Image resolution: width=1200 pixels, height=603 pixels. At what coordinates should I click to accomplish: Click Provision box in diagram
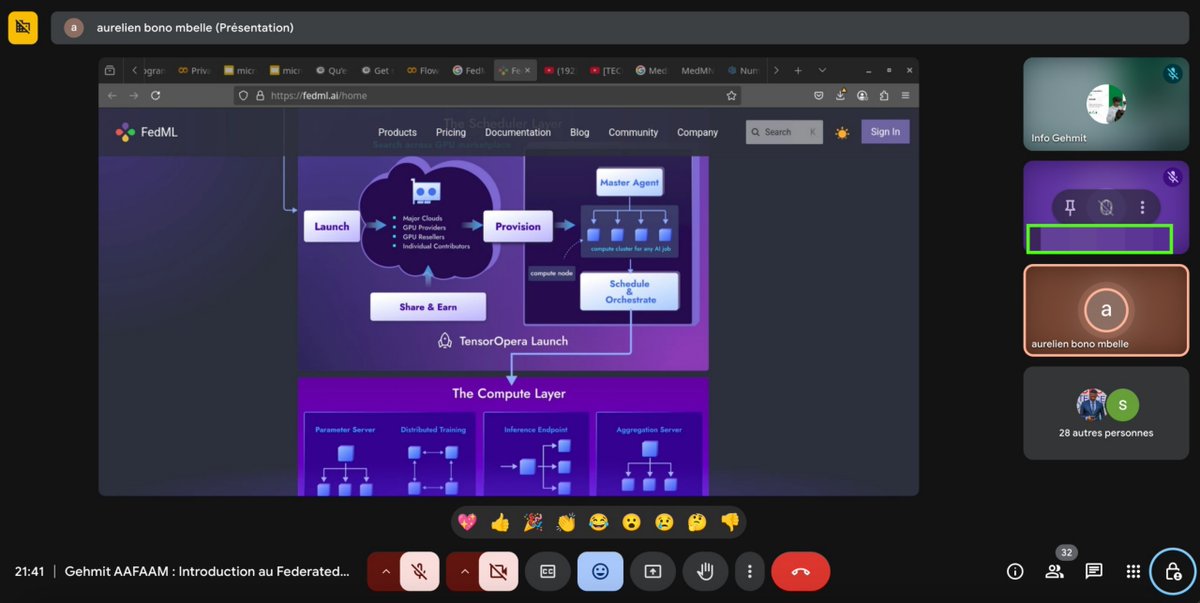pyautogui.click(x=518, y=226)
